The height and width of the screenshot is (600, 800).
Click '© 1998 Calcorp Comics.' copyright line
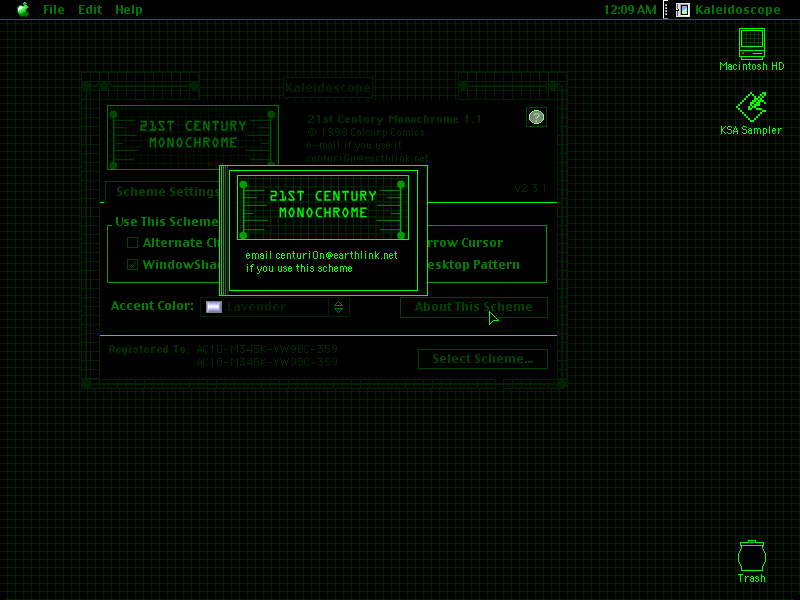367,132
